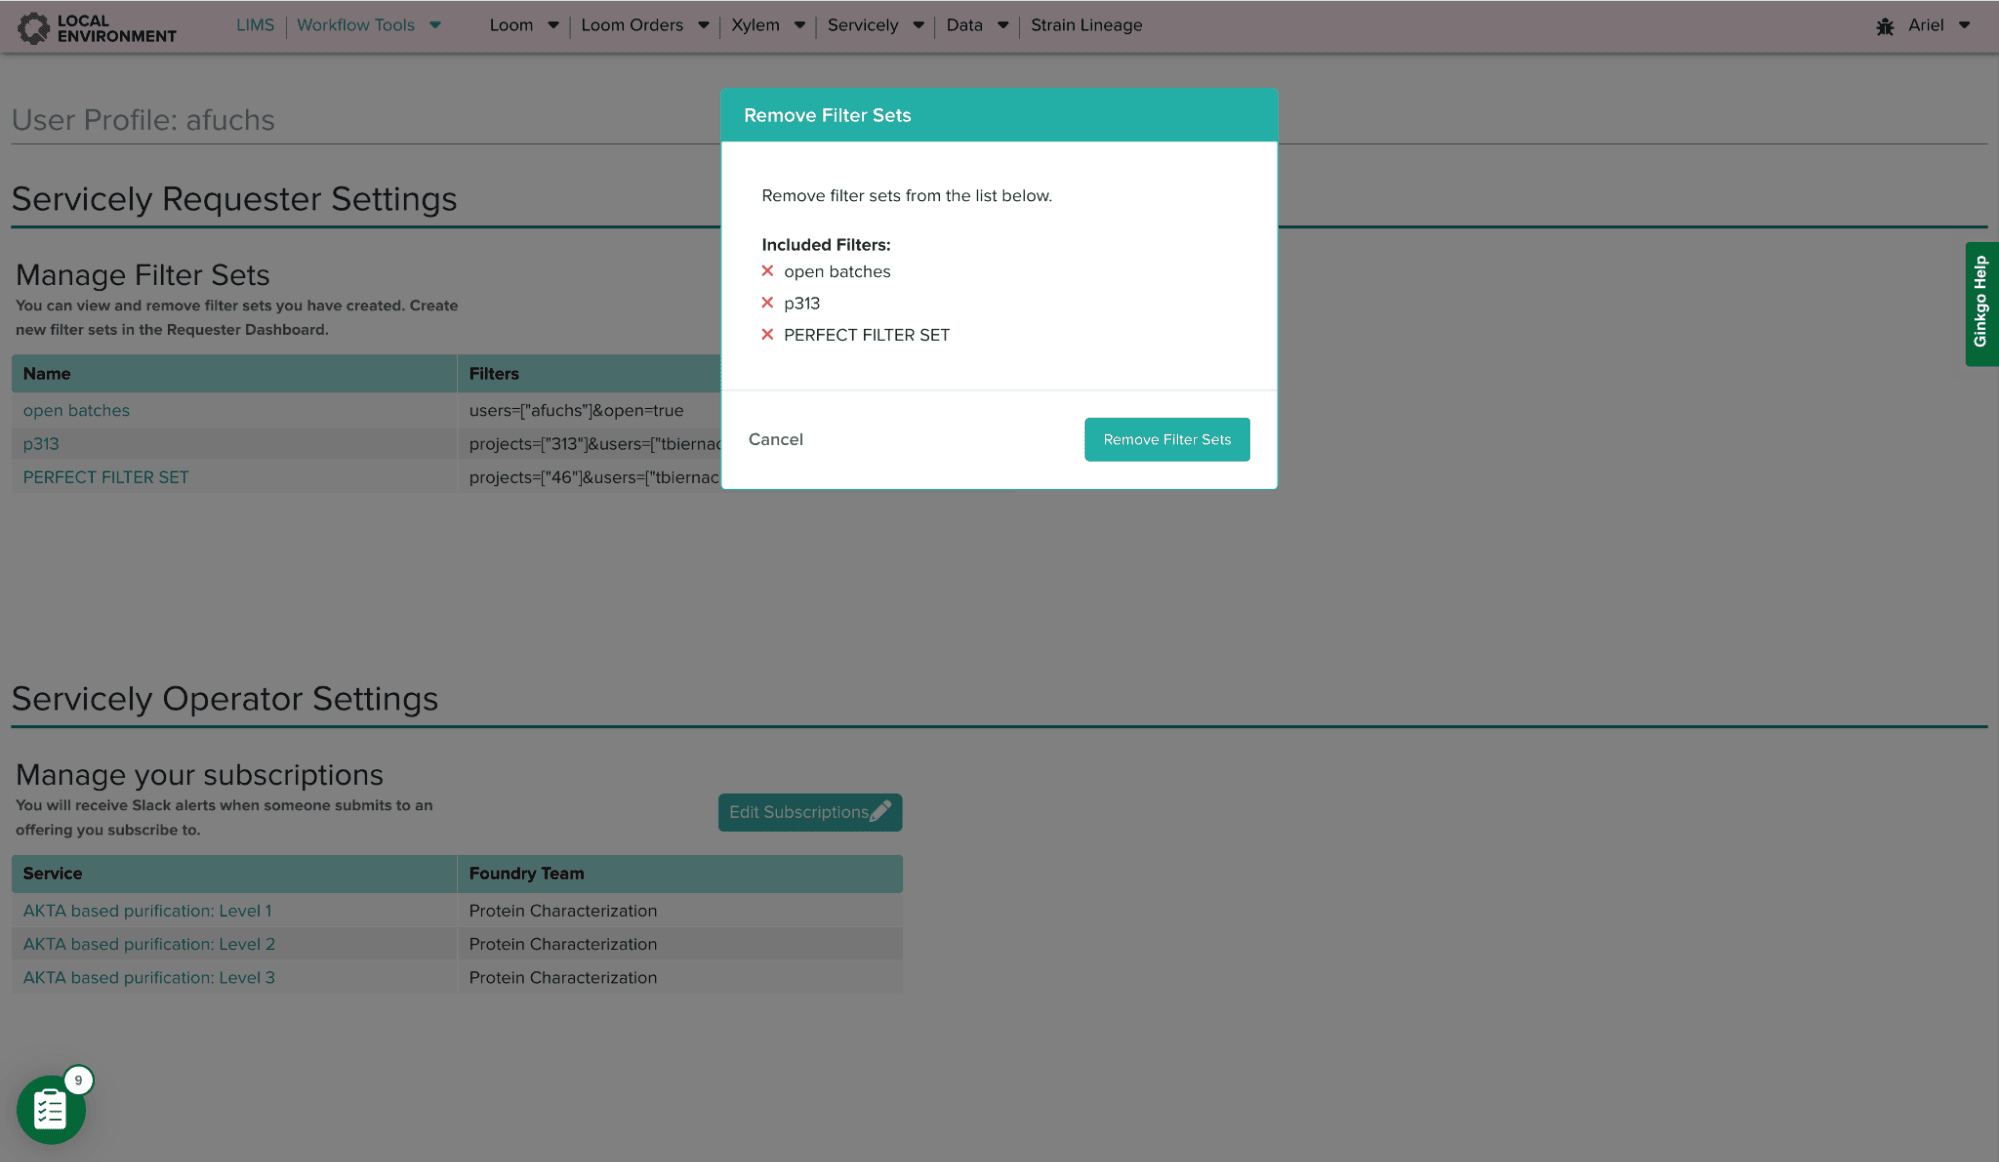Open the green clipboard checklist widget
Viewport: 1999px width, 1162px height.
click(50, 1110)
